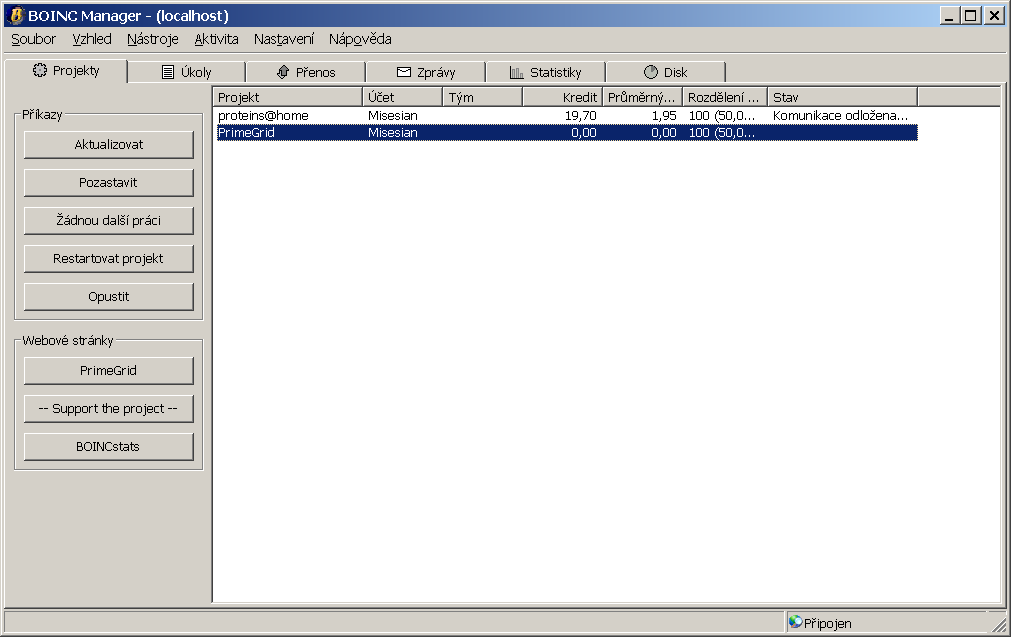Image resolution: width=1011 pixels, height=637 pixels.
Task: Click the pie chart icon on the Disk tab
Action: [x=651, y=72]
